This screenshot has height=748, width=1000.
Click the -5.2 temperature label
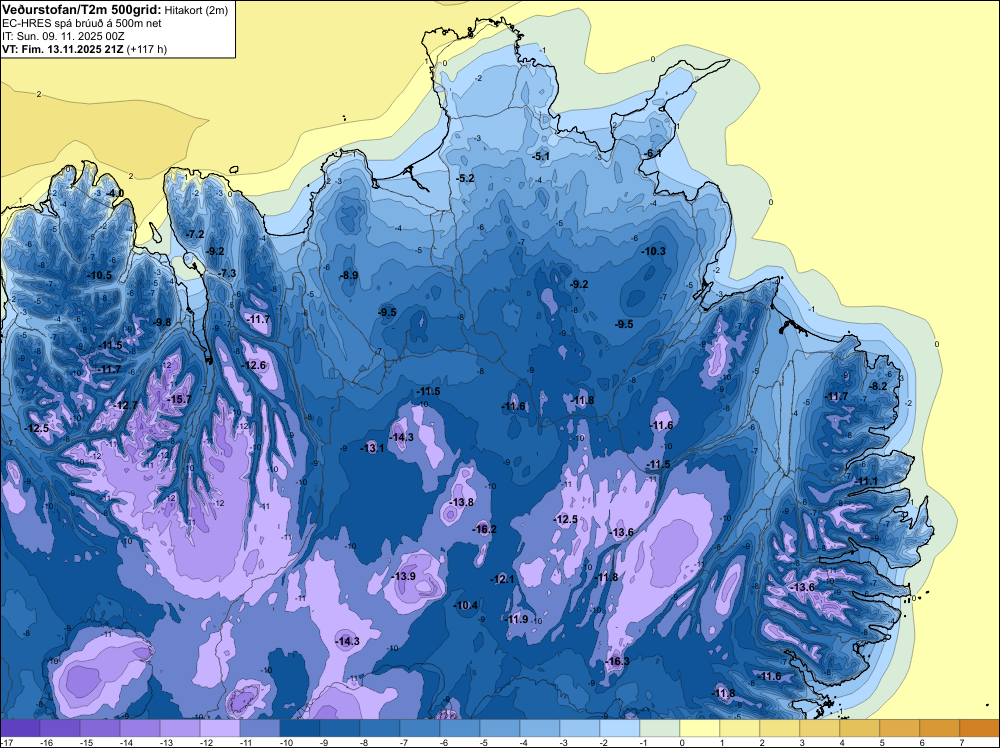point(466,179)
